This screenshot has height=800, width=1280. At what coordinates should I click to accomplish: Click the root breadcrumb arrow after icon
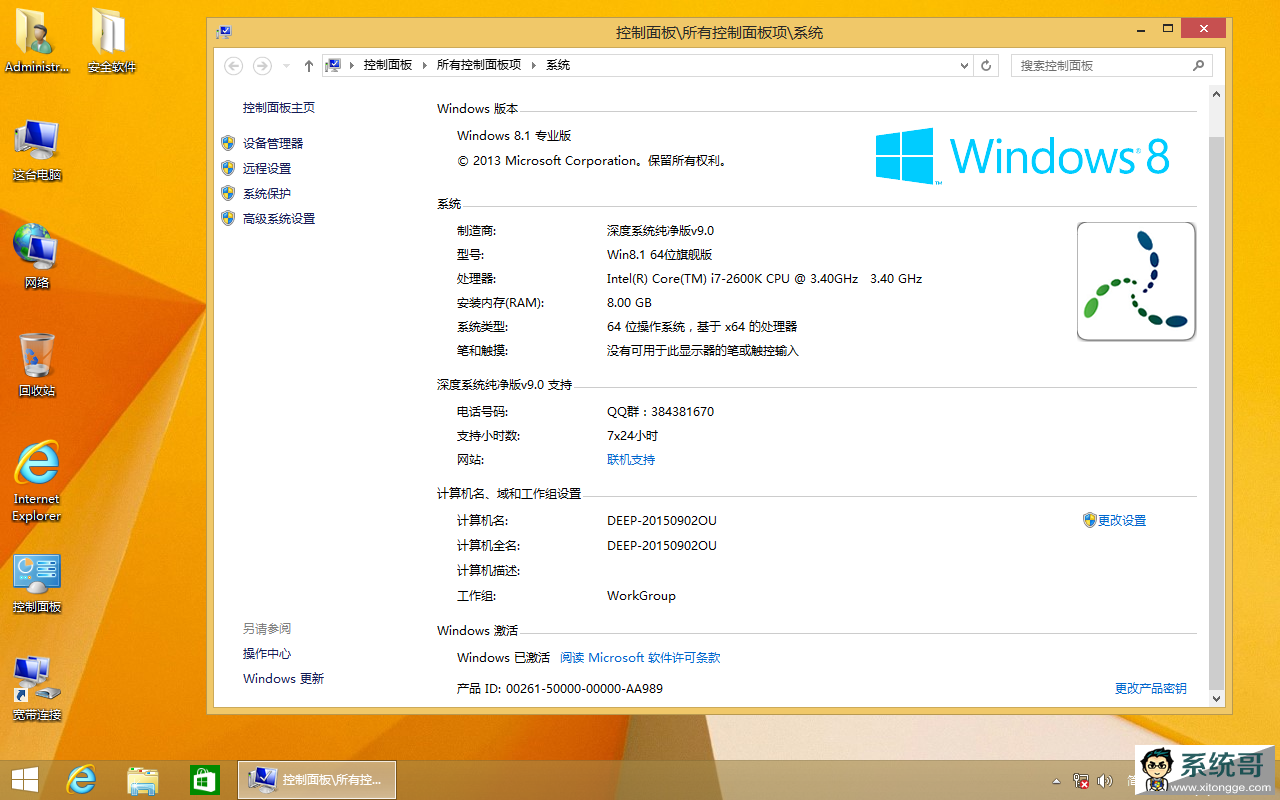[352, 65]
